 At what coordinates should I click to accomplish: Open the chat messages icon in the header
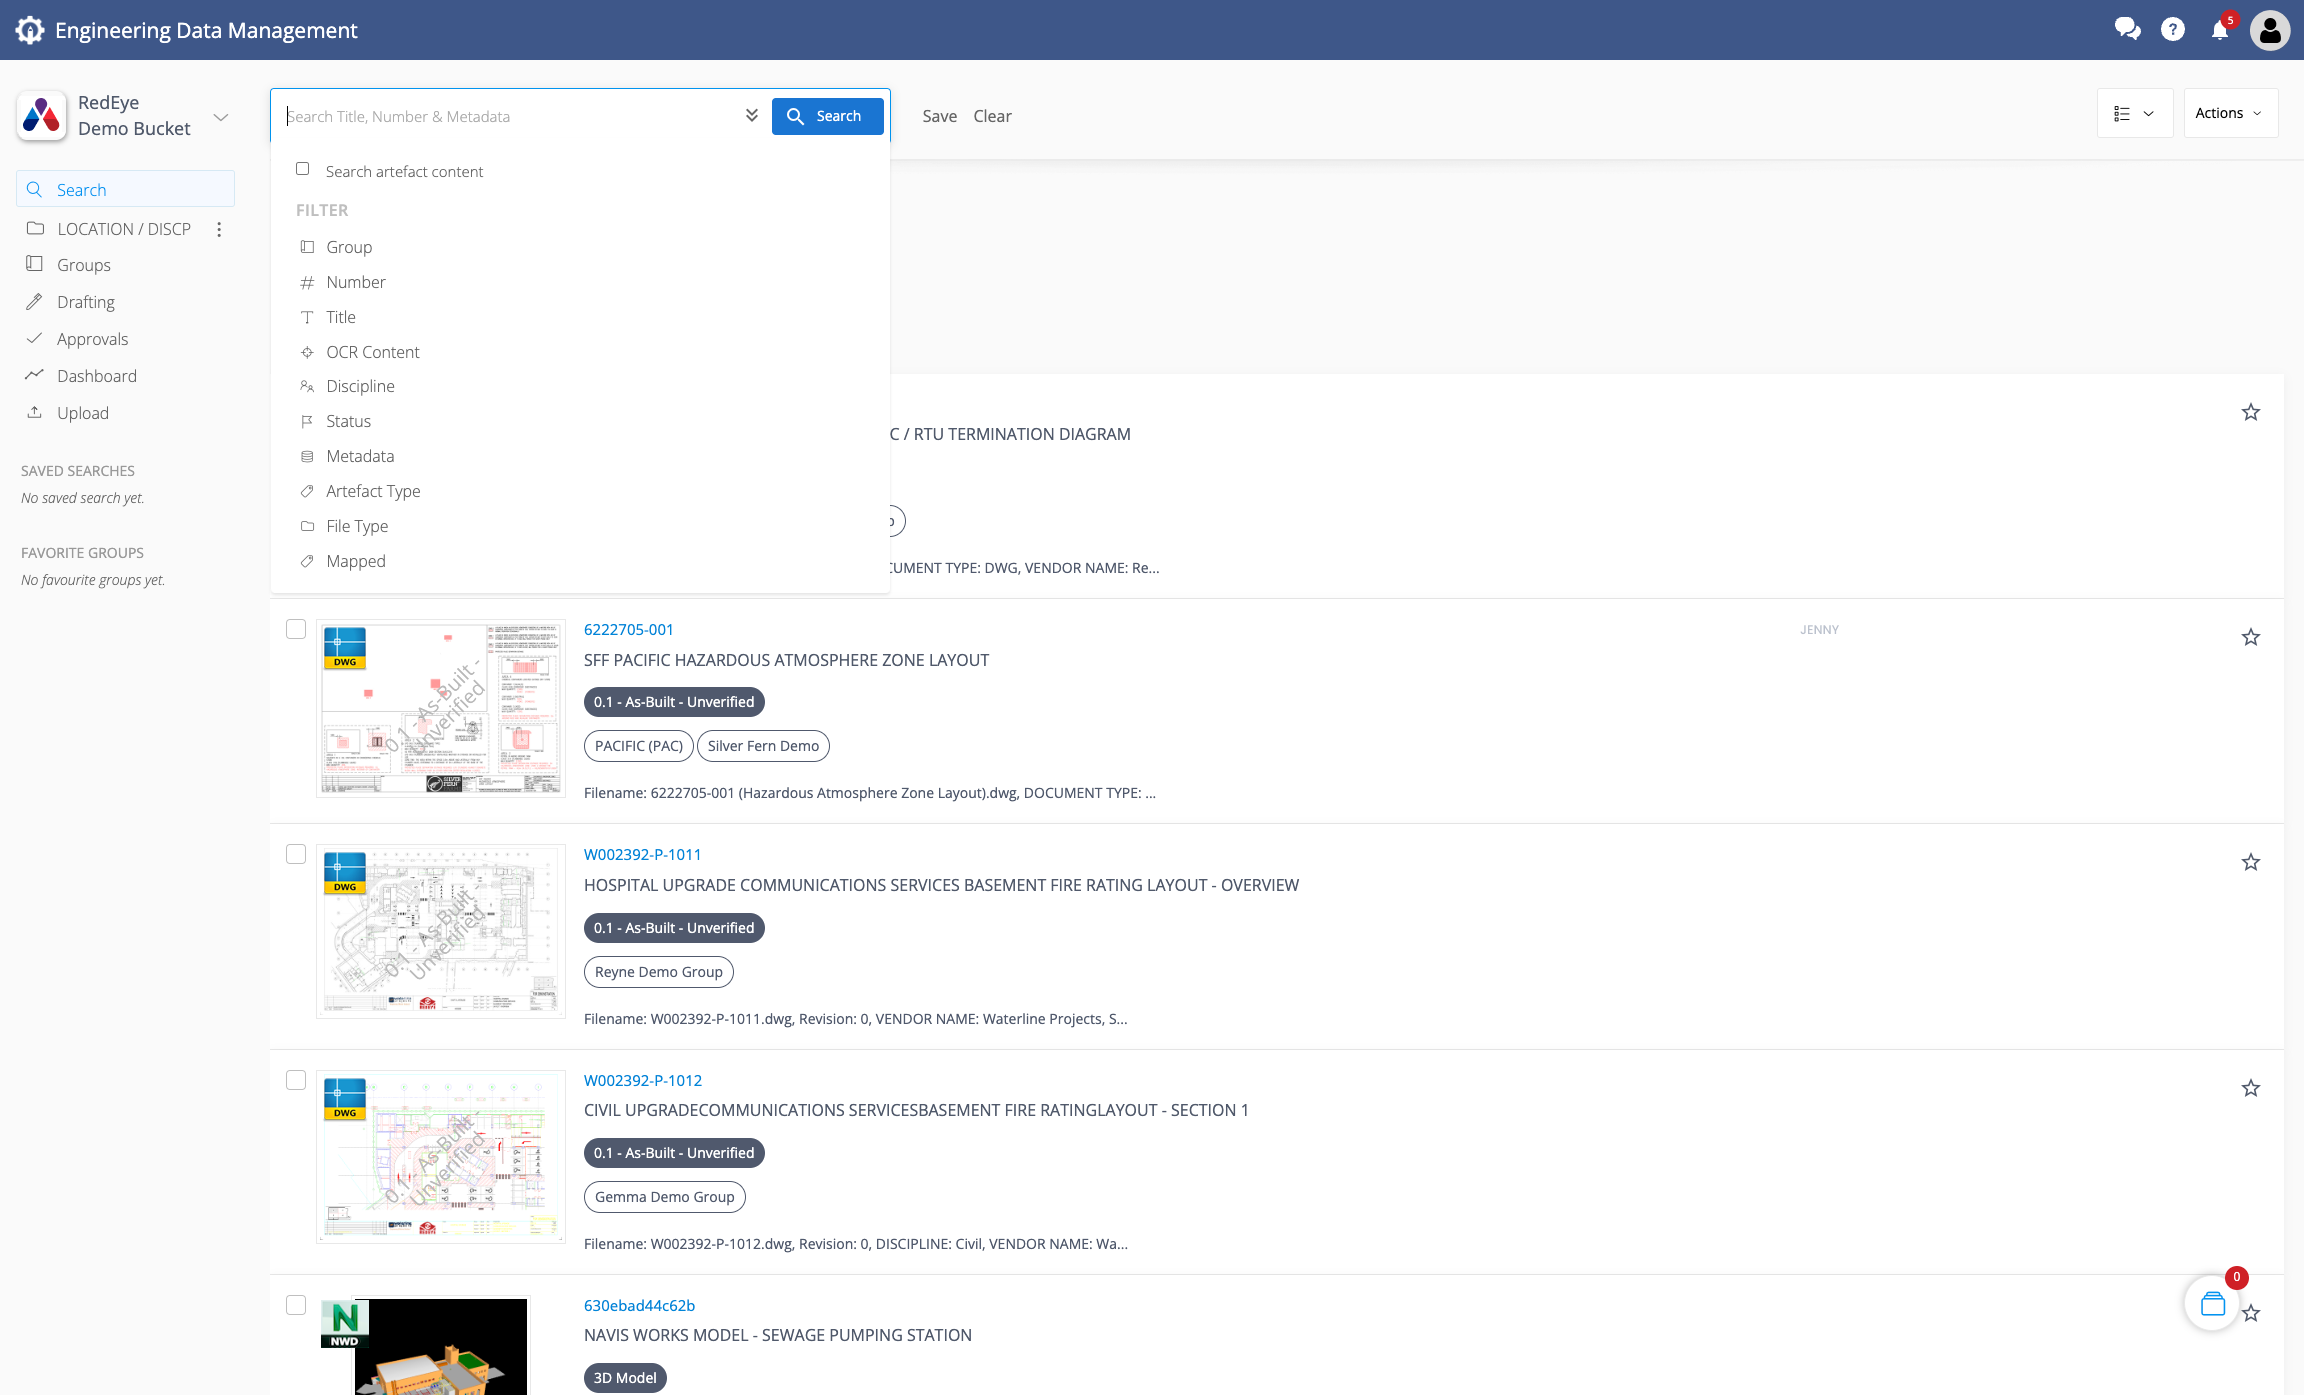[2126, 30]
